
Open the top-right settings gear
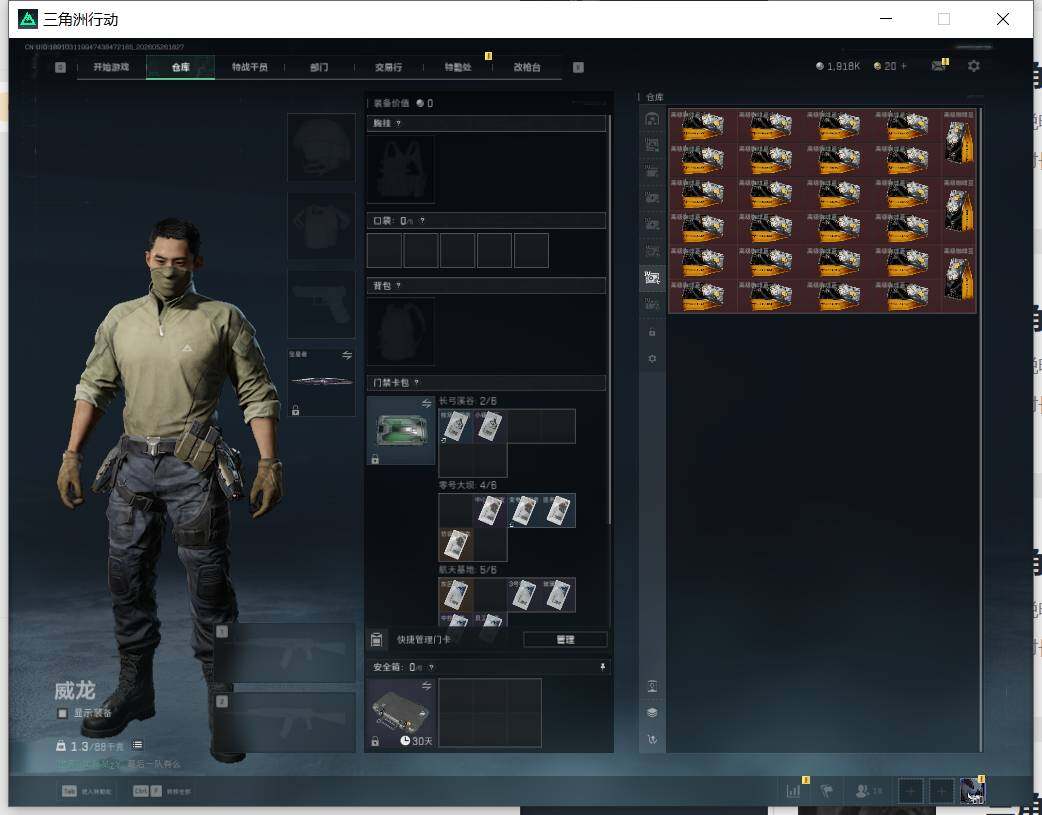tap(974, 66)
